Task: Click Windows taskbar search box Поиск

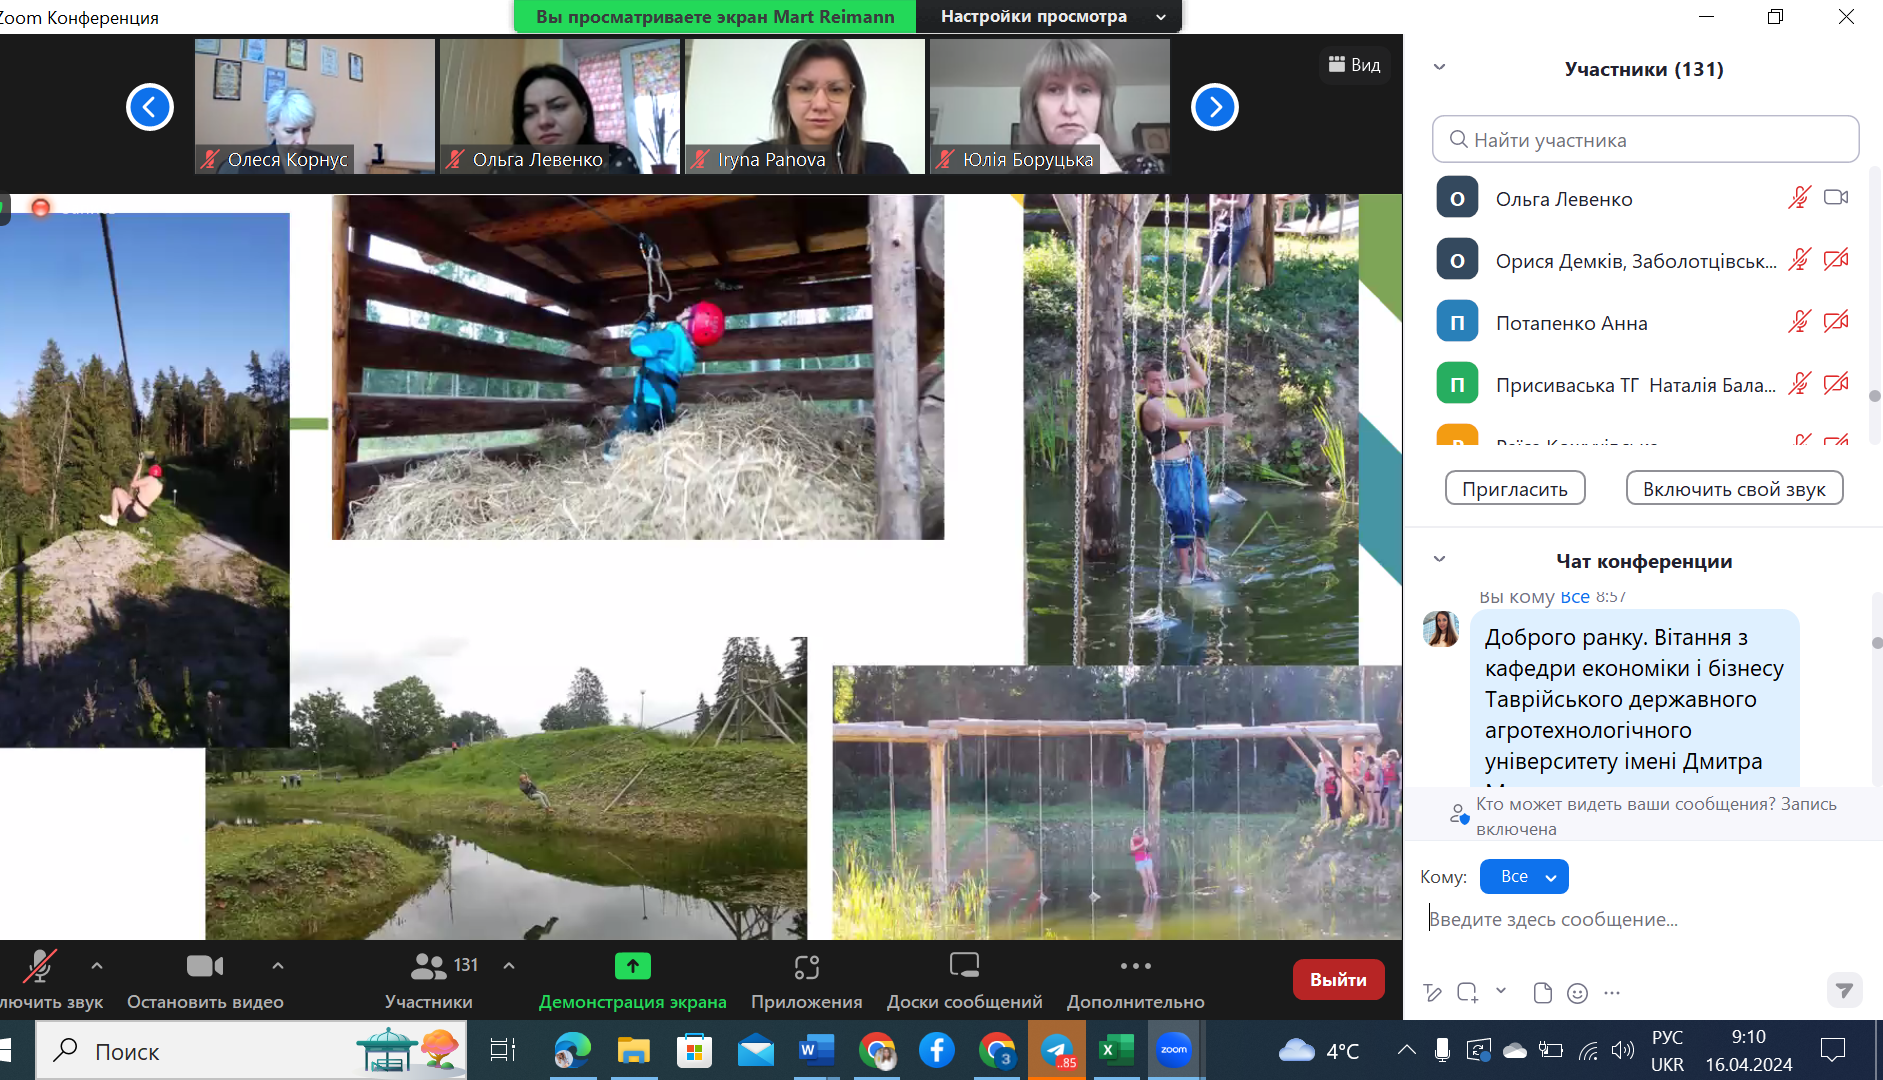Action: click(x=252, y=1050)
